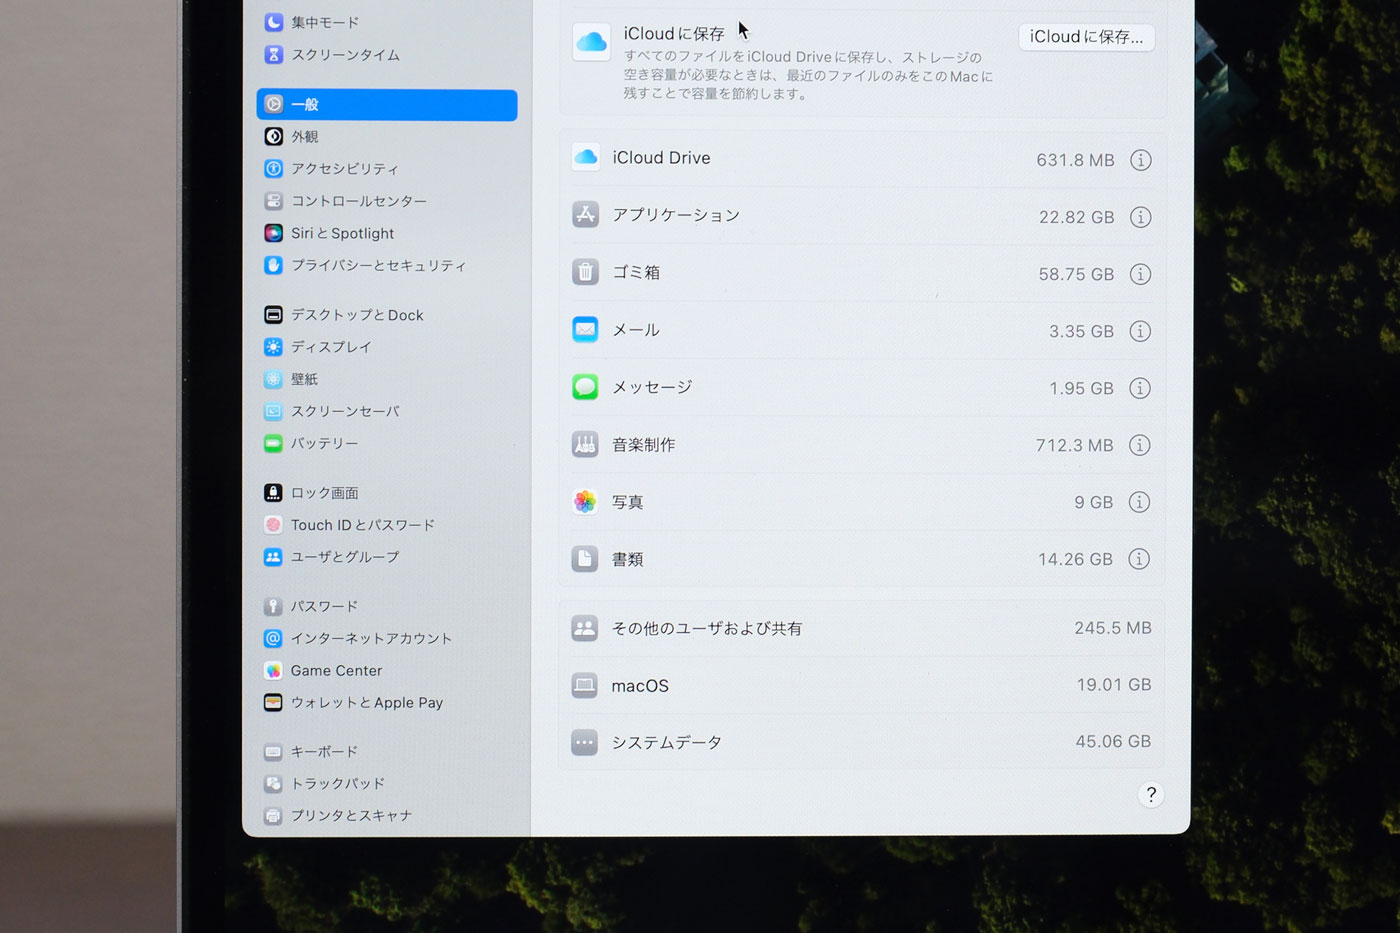The height and width of the screenshot is (933, 1400).
Task: Show info for 音楽制作 storage
Action: pos(1139,445)
